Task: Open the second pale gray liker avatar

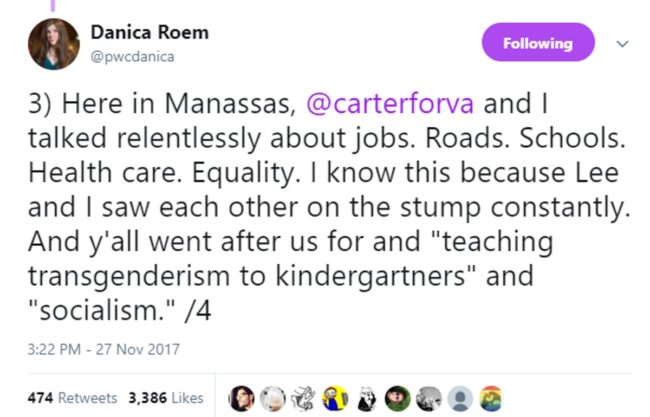Action: 271,397
